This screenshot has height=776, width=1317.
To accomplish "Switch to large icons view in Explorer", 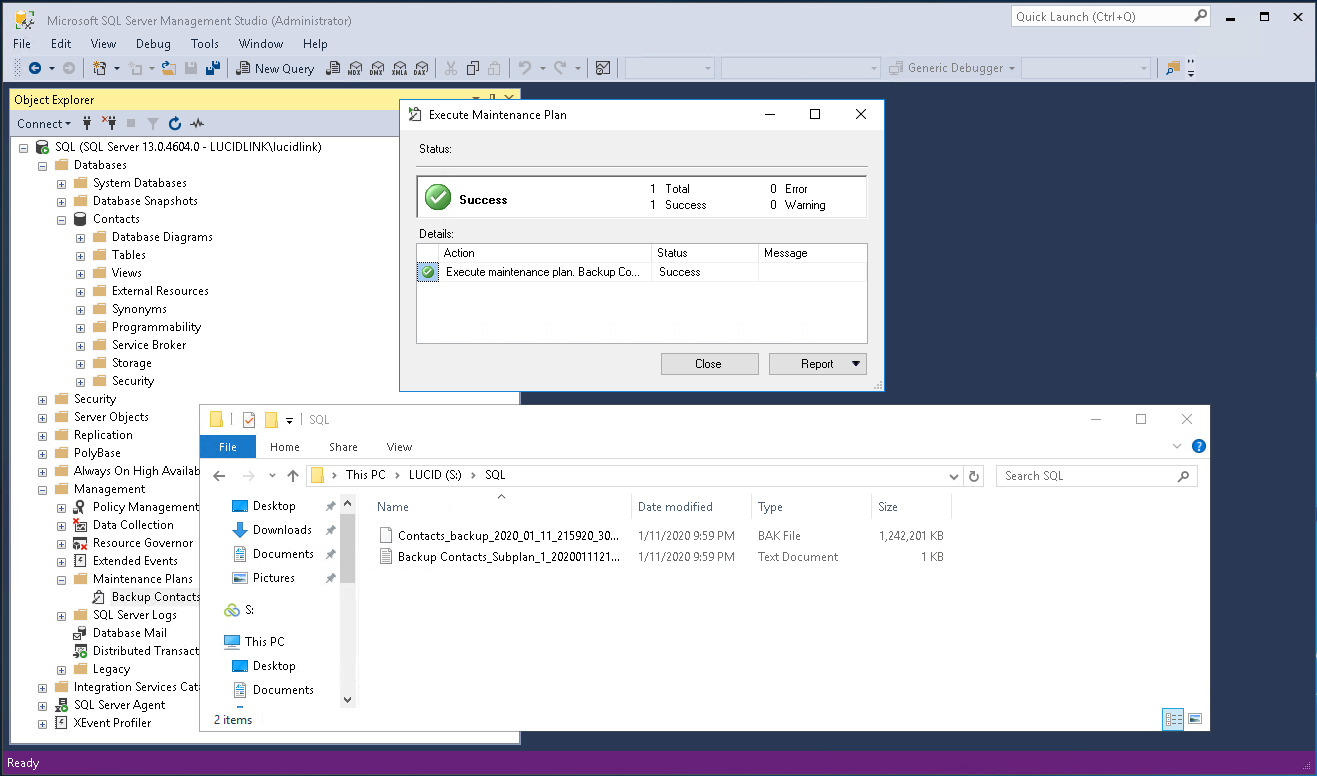I will click(1194, 719).
